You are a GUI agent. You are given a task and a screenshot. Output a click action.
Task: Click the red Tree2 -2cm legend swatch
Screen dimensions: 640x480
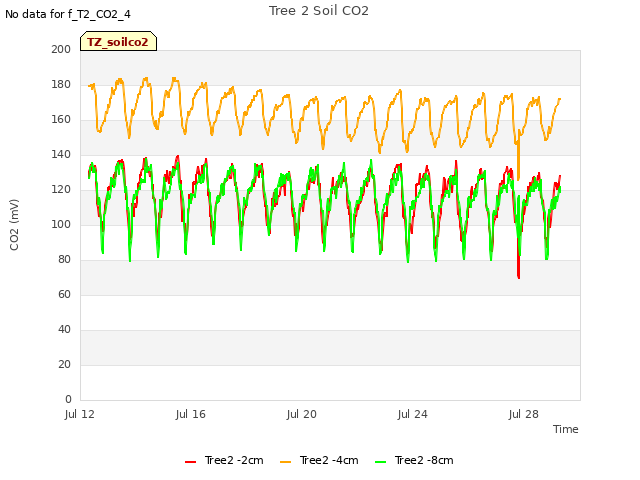point(191,462)
